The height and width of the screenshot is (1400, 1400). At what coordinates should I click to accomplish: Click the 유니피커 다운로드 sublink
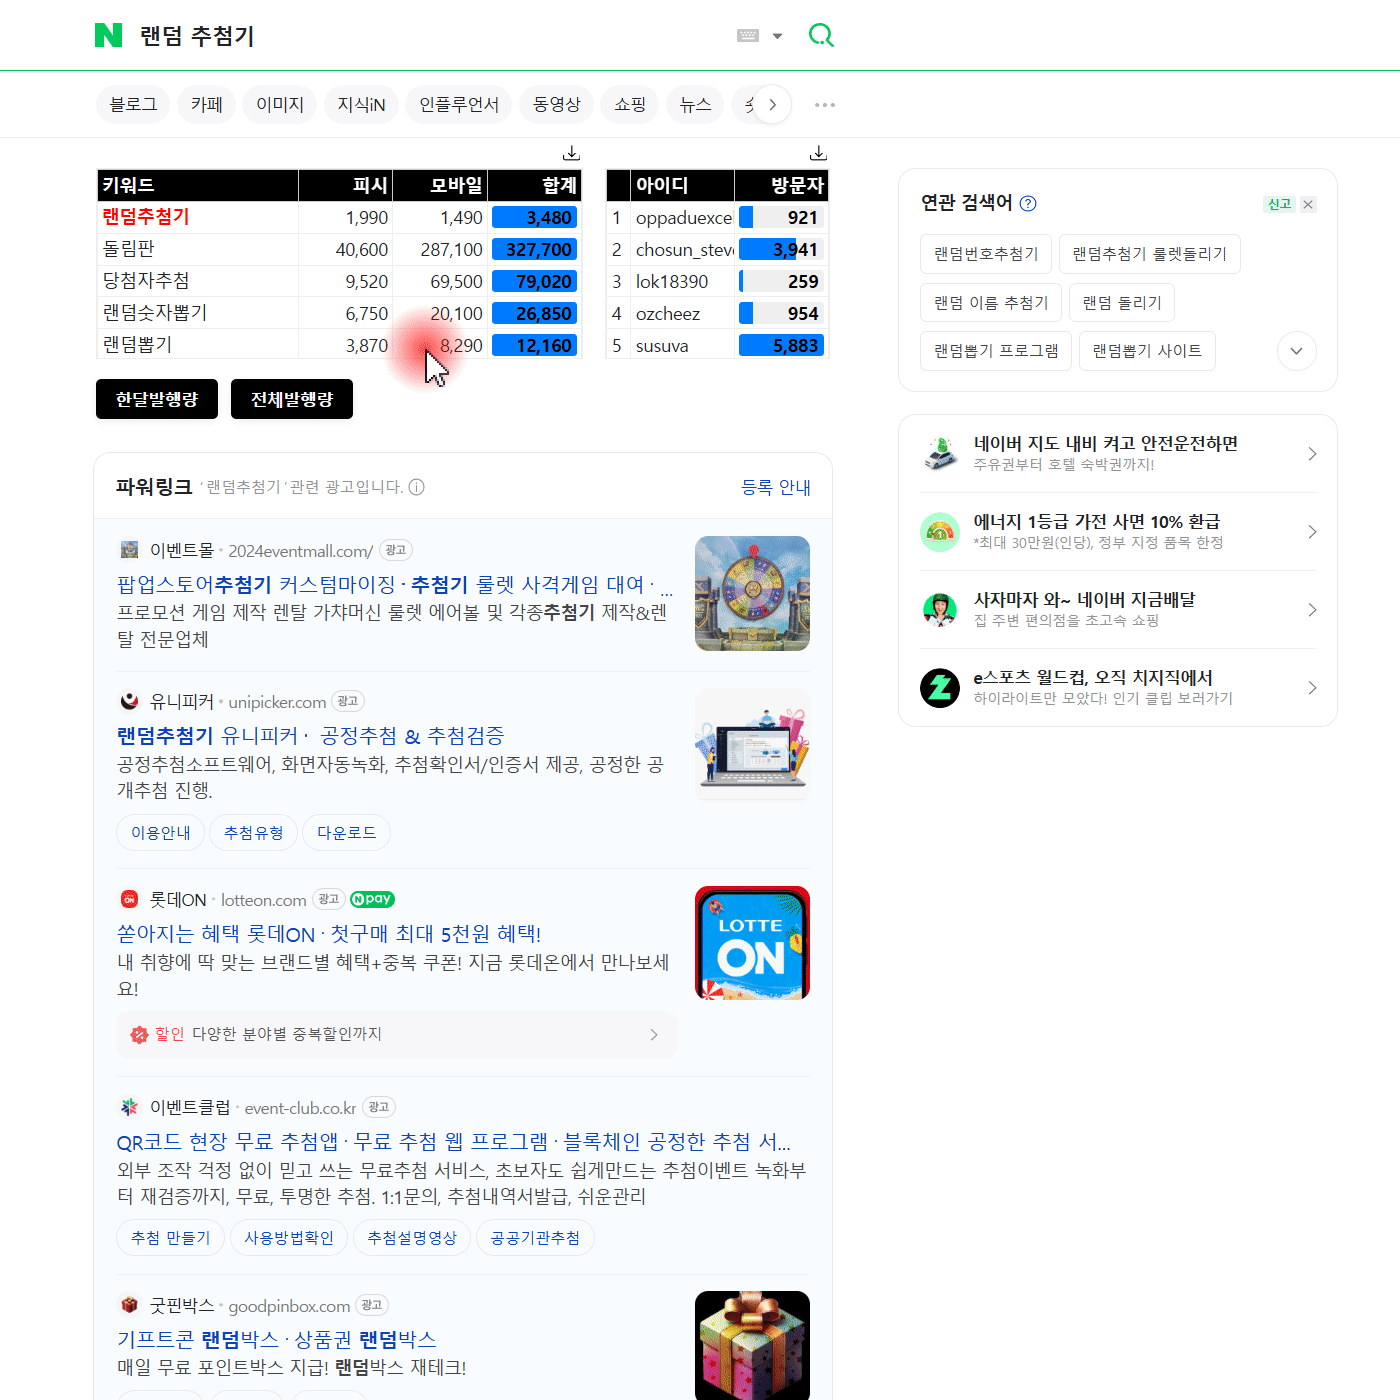coord(347,833)
